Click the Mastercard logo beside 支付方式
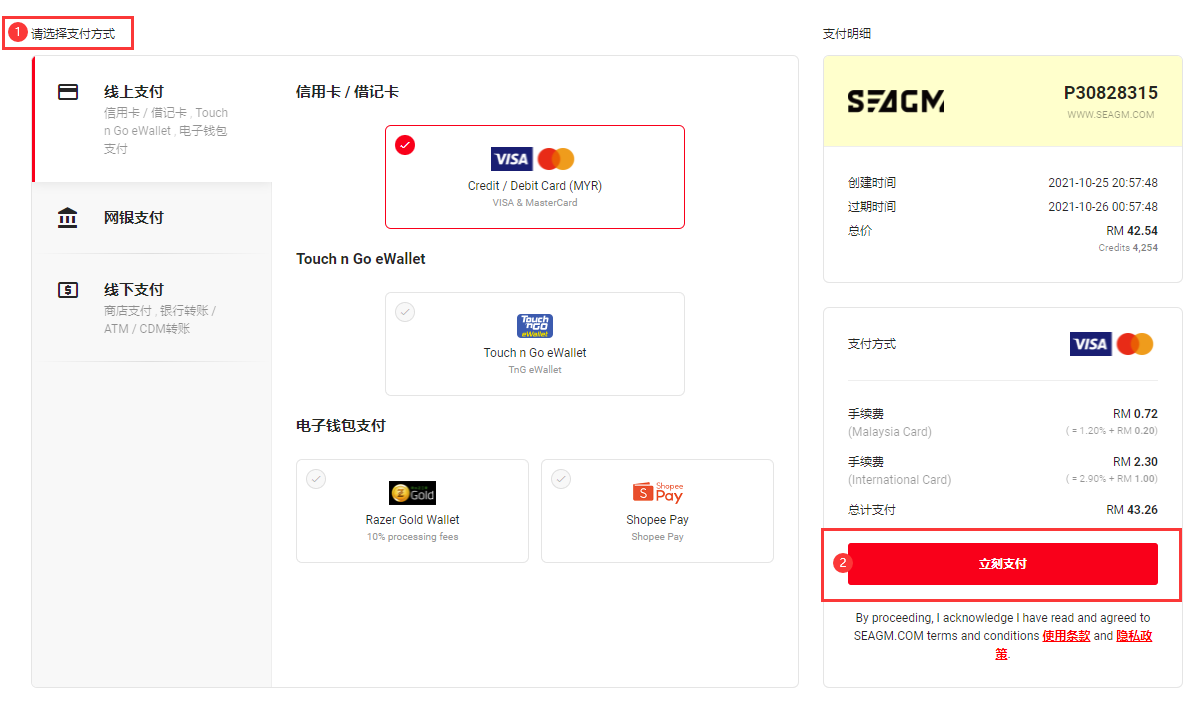Screen dimensions: 1191x703 (x=1135, y=344)
